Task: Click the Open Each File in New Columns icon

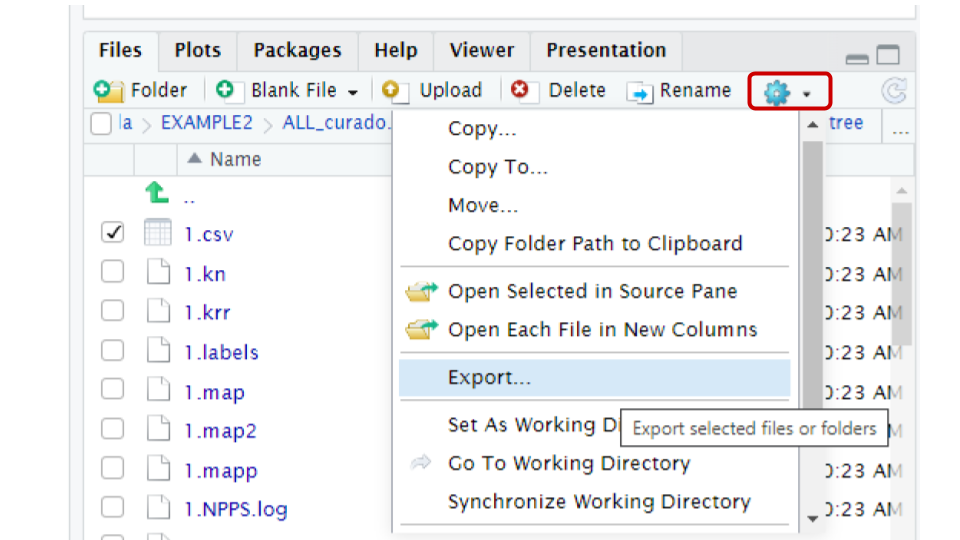Action: [422, 329]
